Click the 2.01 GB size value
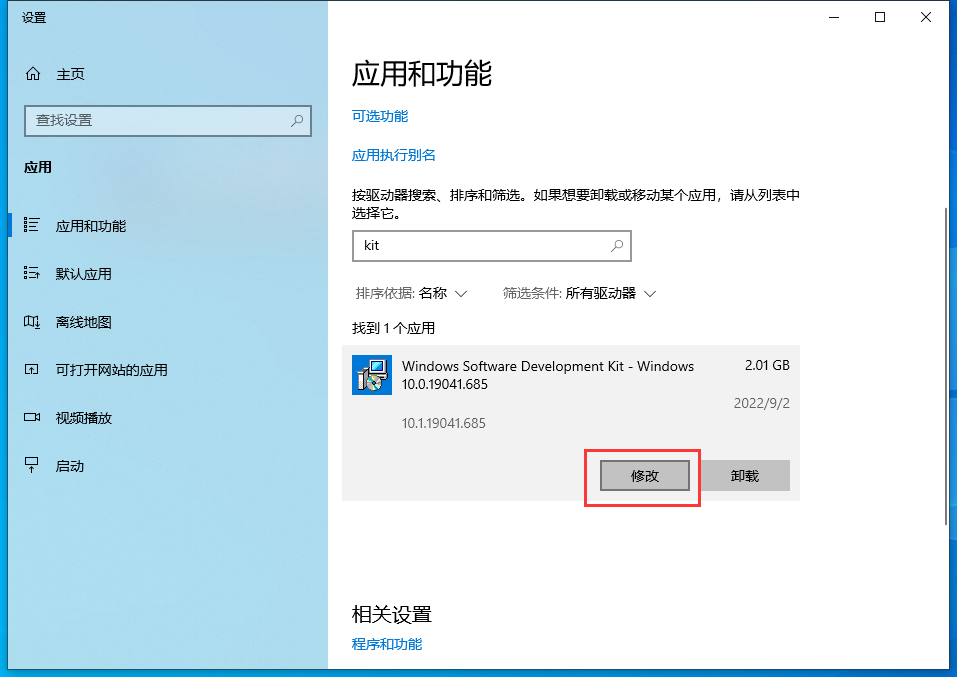Viewport: 957px width, 677px height. coord(767,366)
